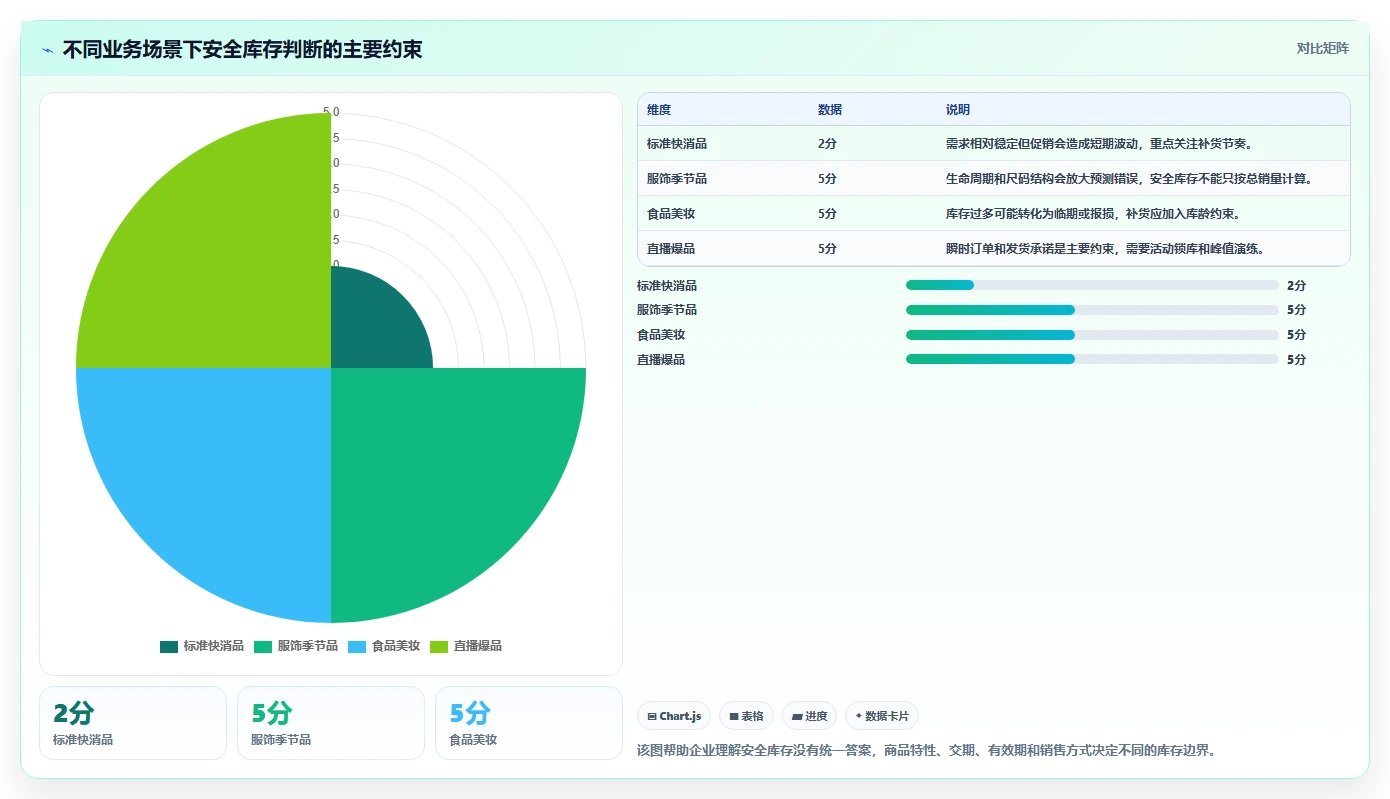
Task: Select 直播爆品 table row cell
Action: [671, 249]
